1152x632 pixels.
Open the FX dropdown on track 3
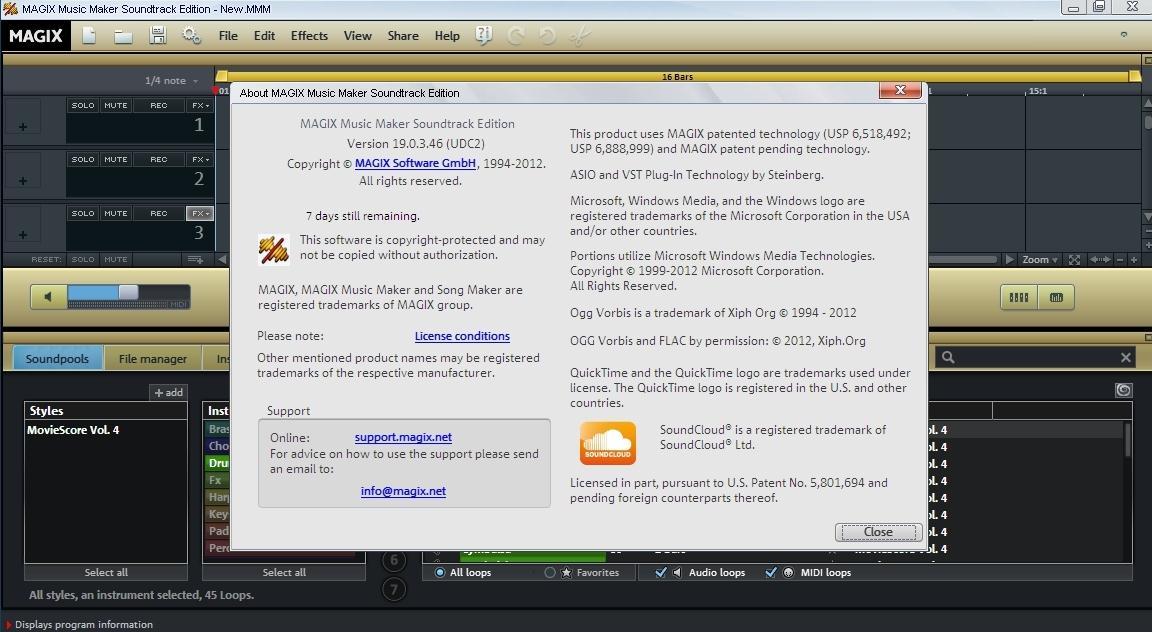tap(199, 212)
